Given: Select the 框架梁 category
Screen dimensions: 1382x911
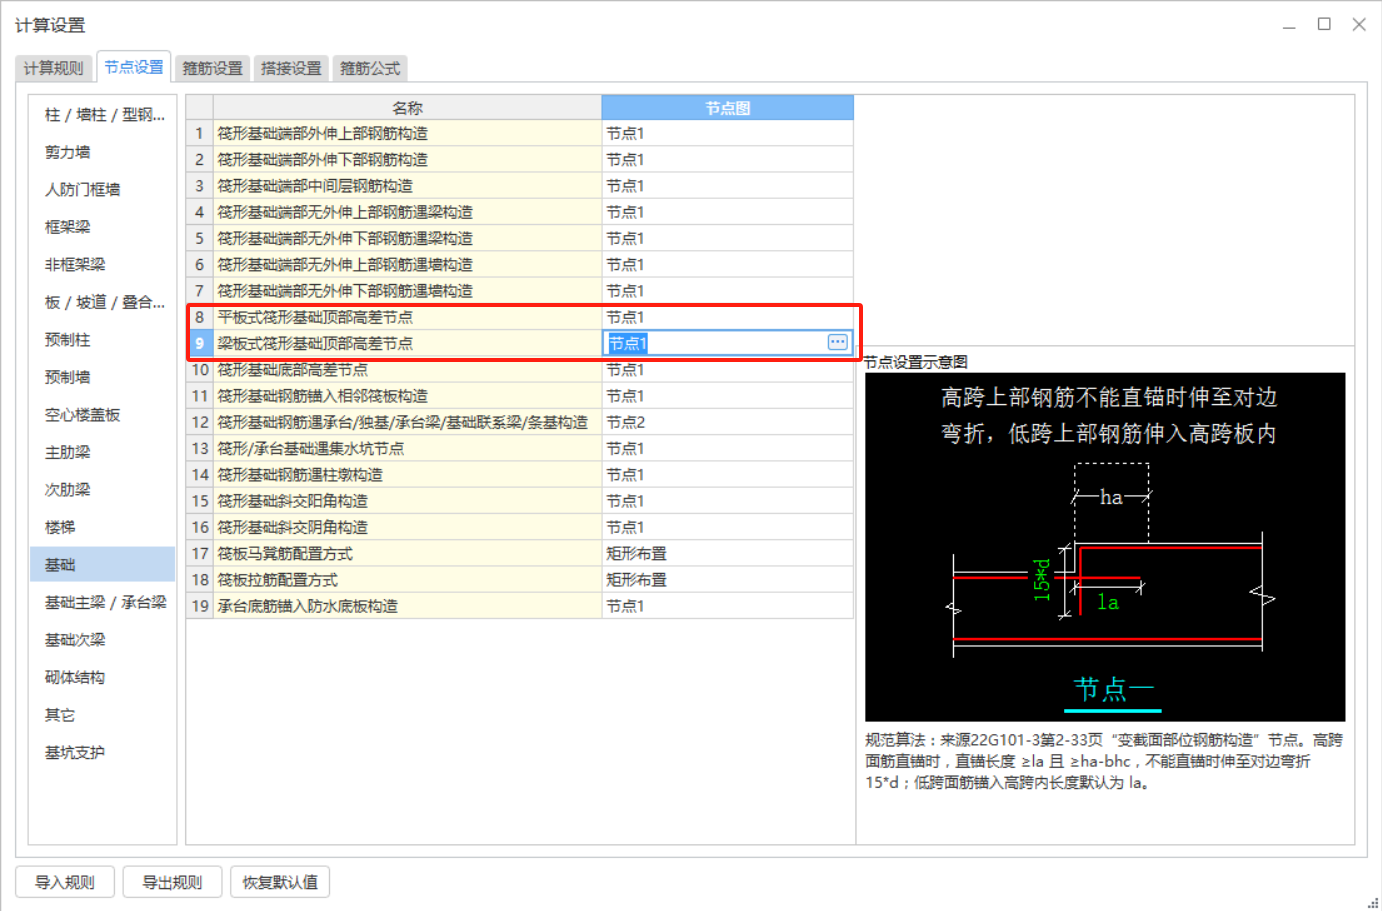Looking at the screenshot, I should [103, 227].
